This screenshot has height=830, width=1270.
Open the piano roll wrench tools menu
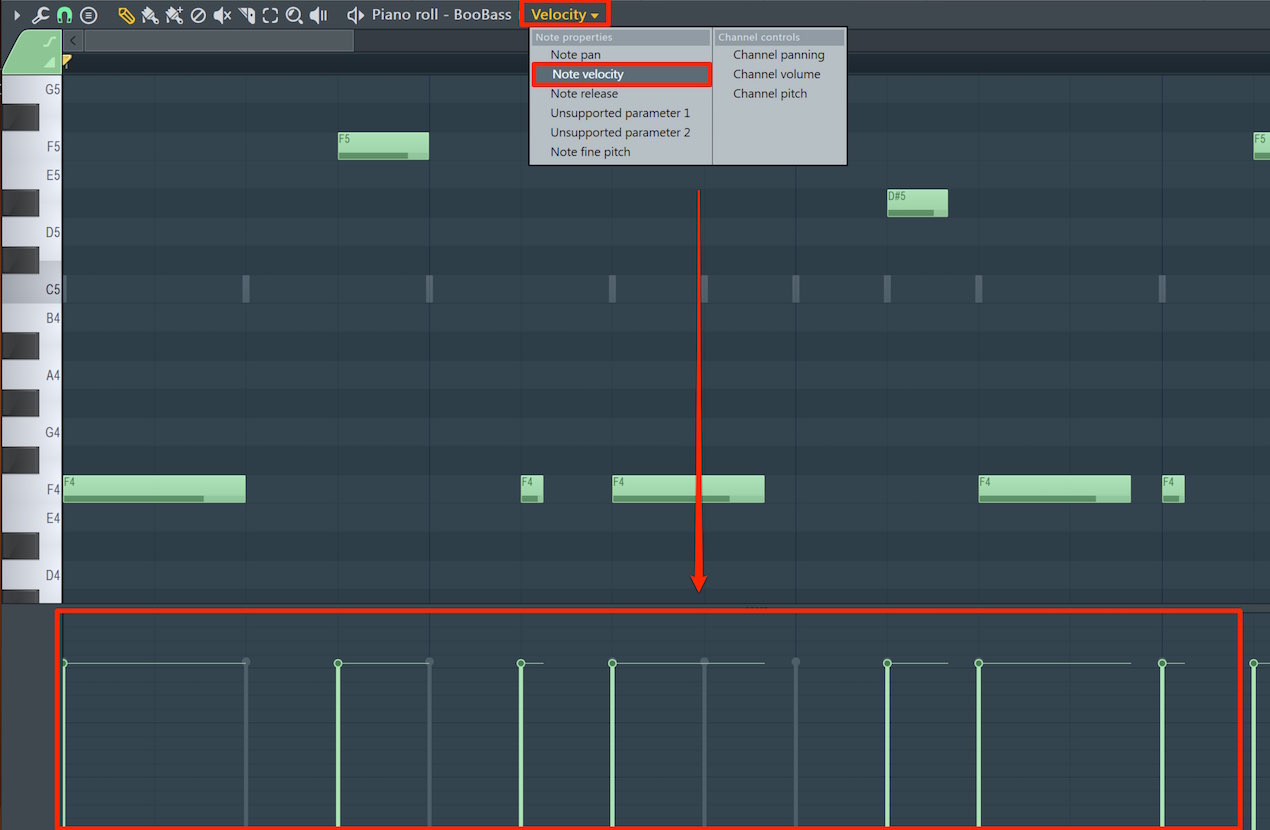41,15
